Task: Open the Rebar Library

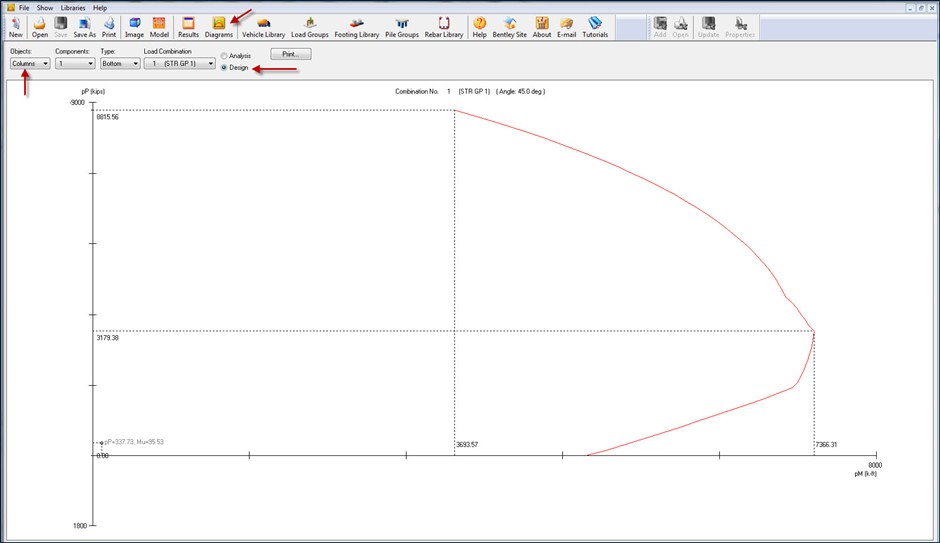Action: pos(443,26)
